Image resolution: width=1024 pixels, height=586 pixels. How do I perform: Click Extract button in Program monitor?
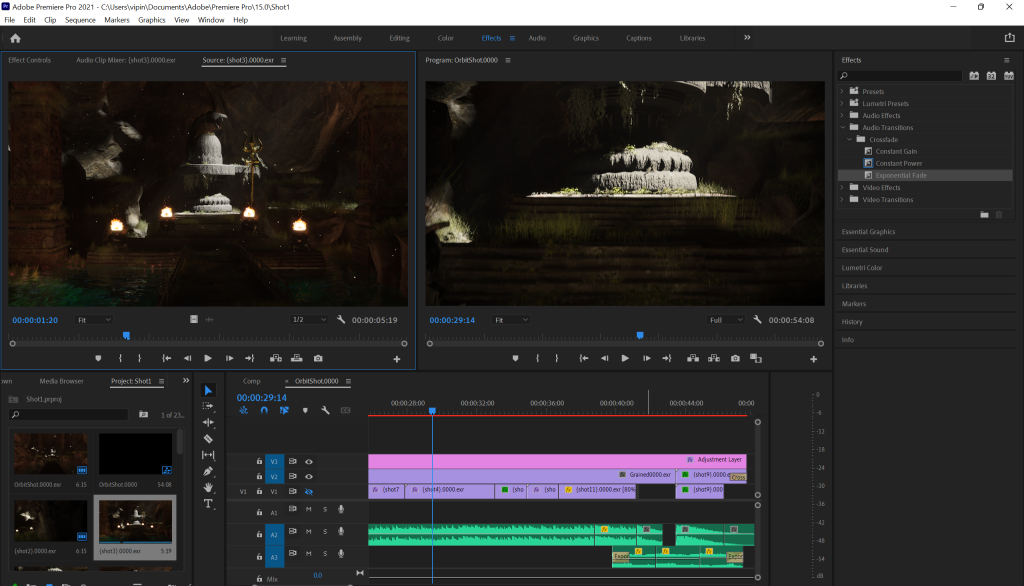[714, 359]
